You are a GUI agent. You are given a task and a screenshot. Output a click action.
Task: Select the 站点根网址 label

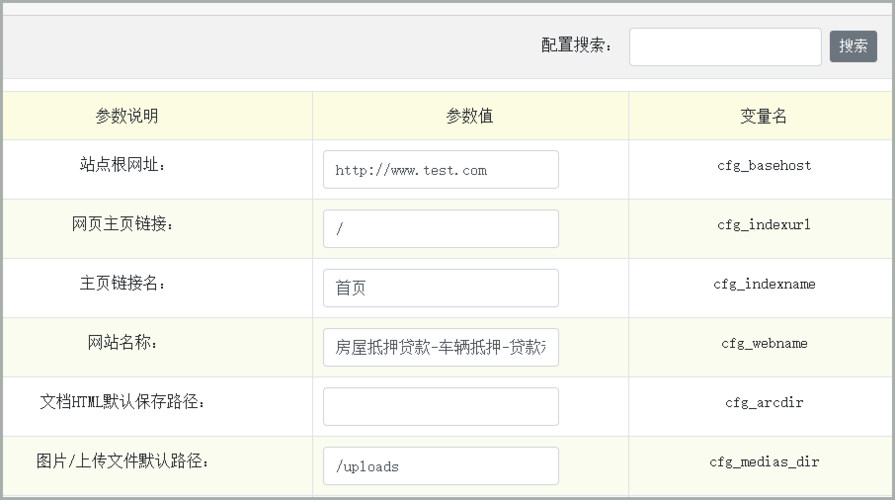pyautogui.click(x=123, y=165)
